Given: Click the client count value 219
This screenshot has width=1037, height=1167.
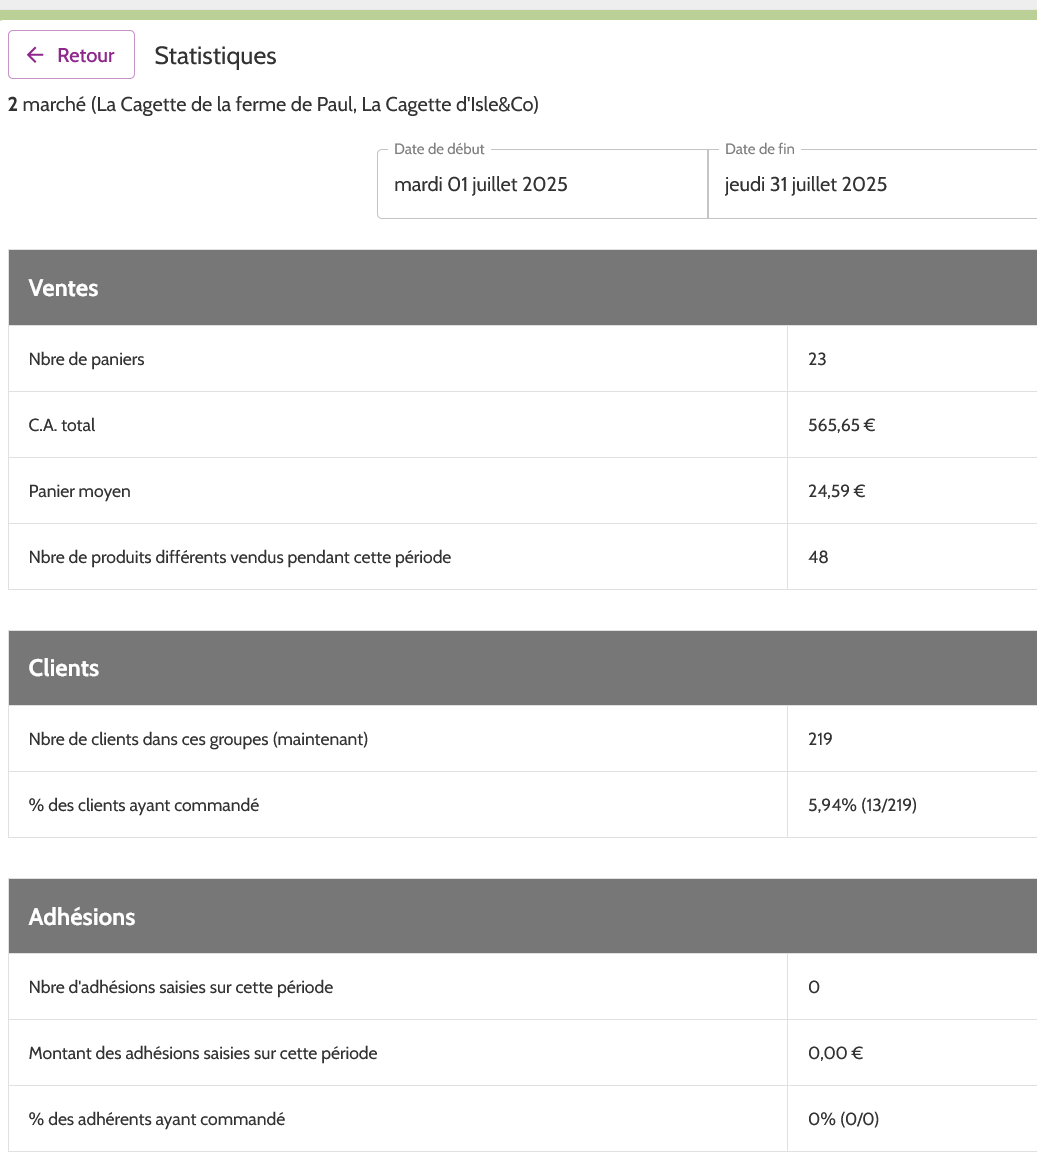Looking at the screenshot, I should pyautogui.click(x=820, y=739).
